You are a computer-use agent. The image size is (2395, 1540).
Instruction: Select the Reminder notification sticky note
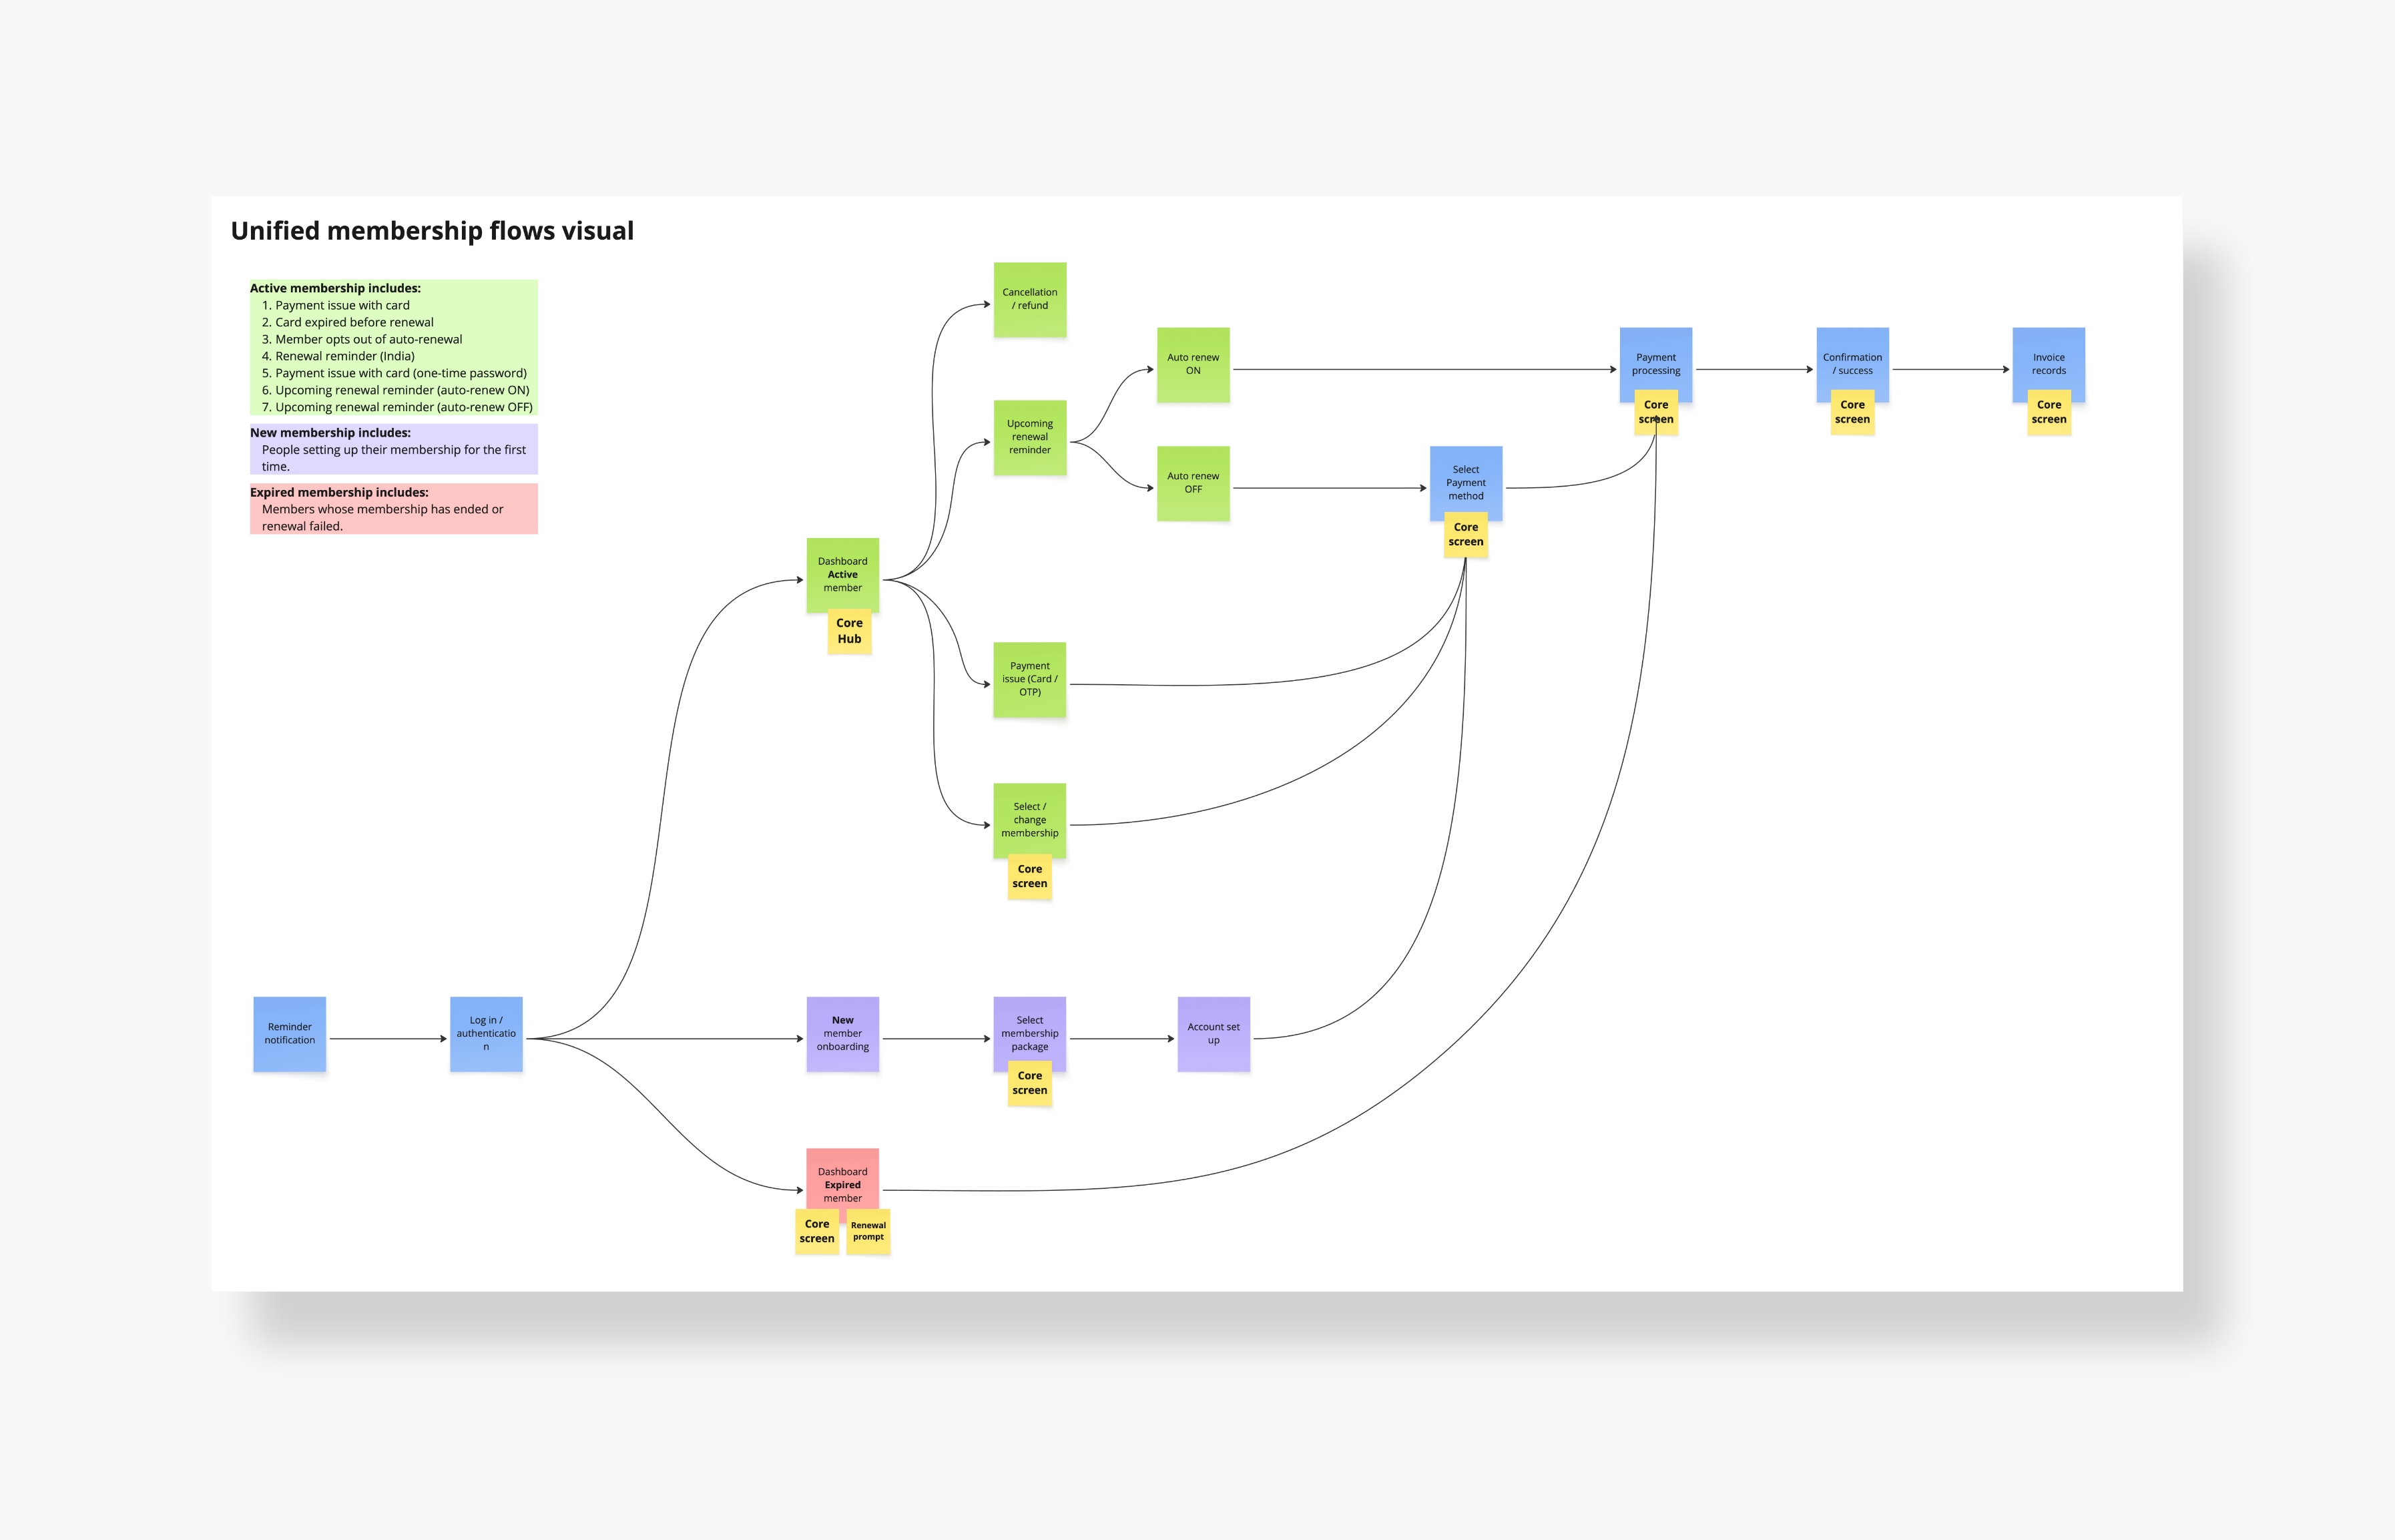(x=289, y=1033)
